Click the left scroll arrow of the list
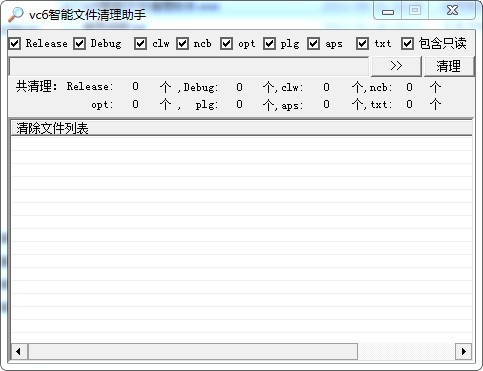The image size is (483, 371). [19, 351]
